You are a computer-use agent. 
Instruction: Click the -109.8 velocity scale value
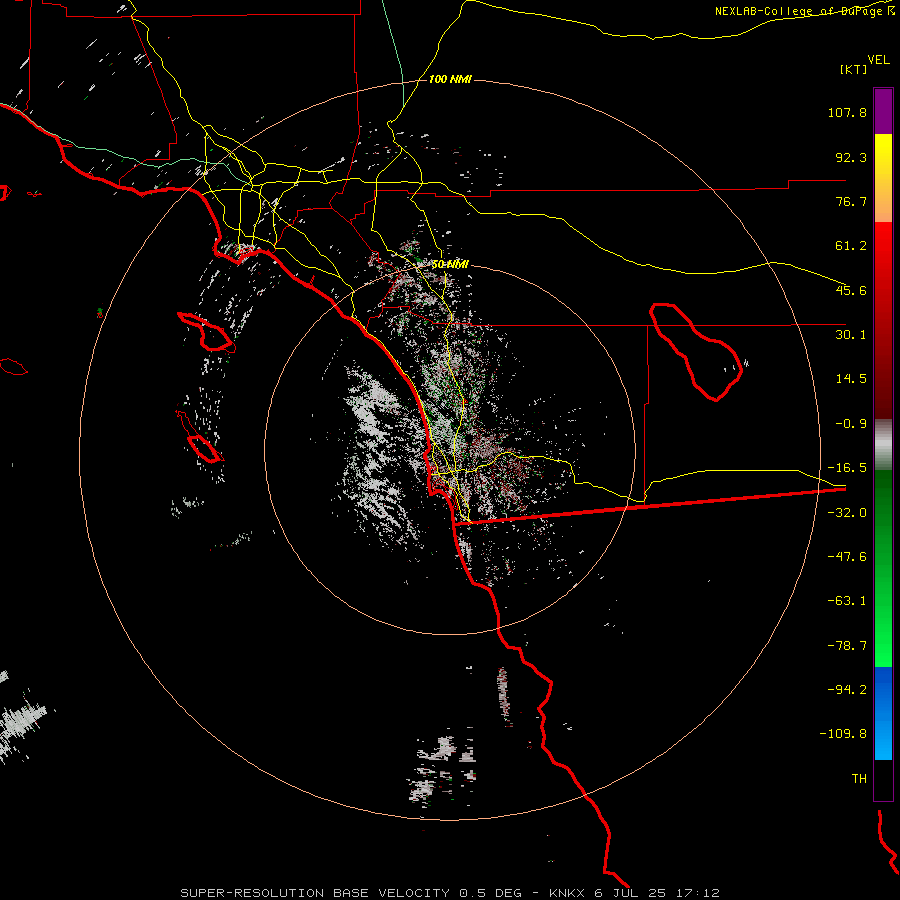coord(843,734)
